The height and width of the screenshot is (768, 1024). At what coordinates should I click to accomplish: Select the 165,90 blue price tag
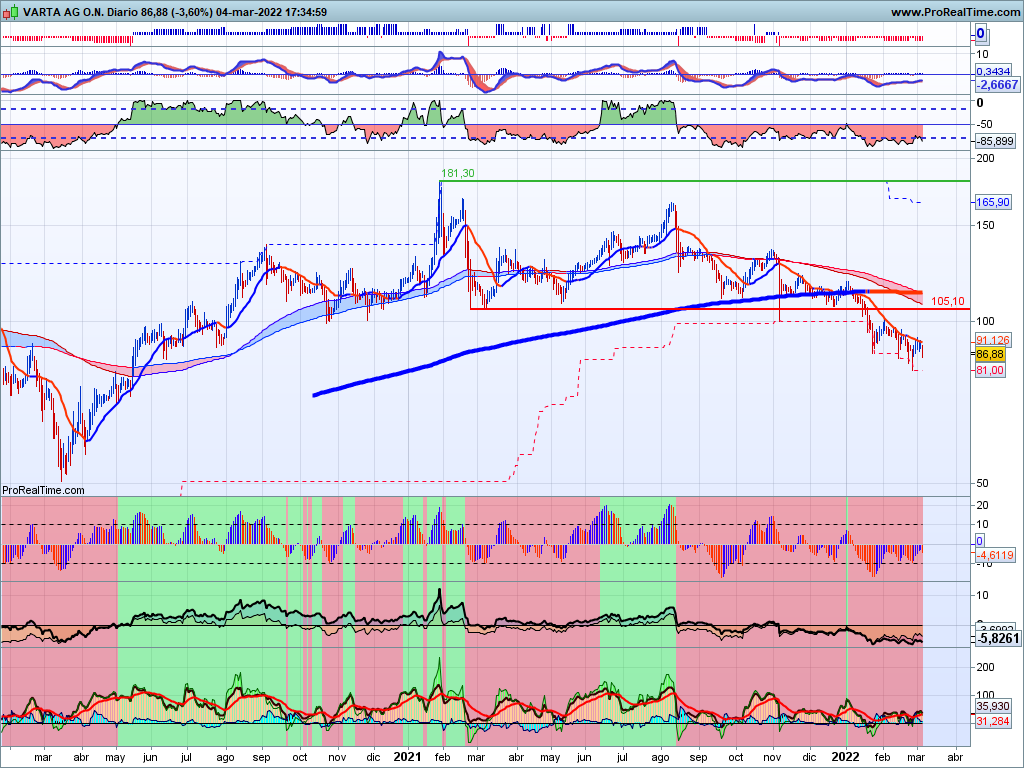[x=992, y=202]
